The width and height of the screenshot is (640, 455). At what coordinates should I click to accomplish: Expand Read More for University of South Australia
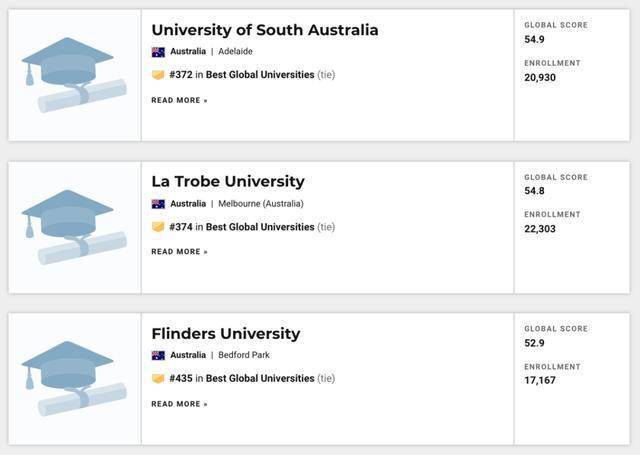click(x=180, y=100)
